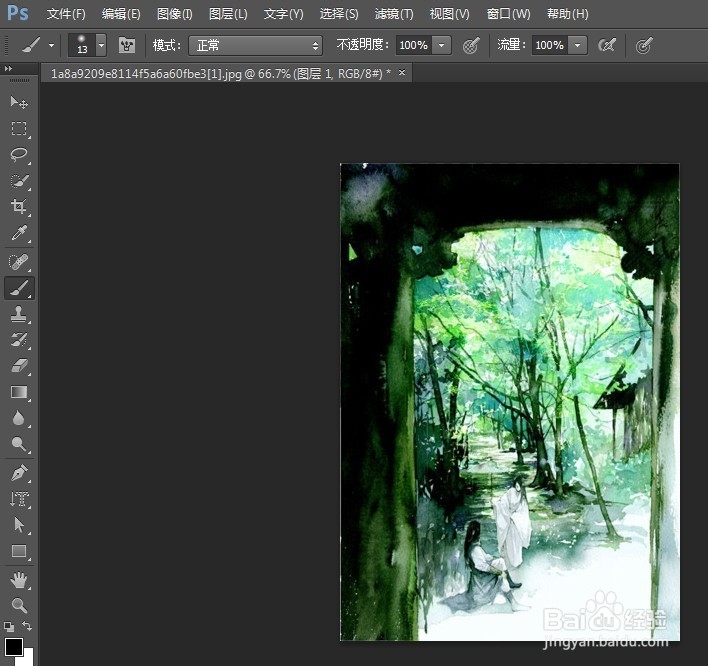Image resolution: width=708 pixels, height=666 pixels.
Task: Open the 窗口(W) menu
Action: (x=508, y=14)
